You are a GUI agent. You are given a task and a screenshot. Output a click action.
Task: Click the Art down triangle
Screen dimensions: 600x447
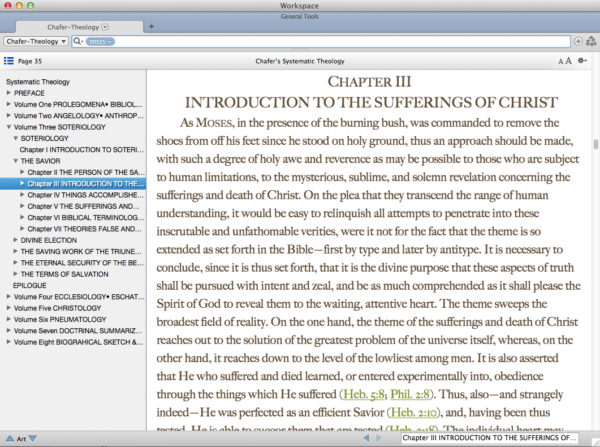pos(33,439)
